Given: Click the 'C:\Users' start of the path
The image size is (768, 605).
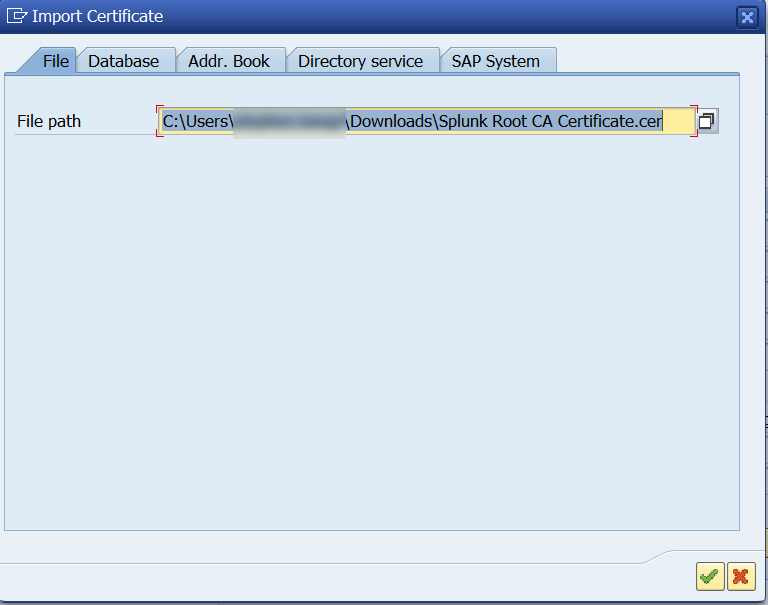Looking at the screenshot, I should coord(196,121).
